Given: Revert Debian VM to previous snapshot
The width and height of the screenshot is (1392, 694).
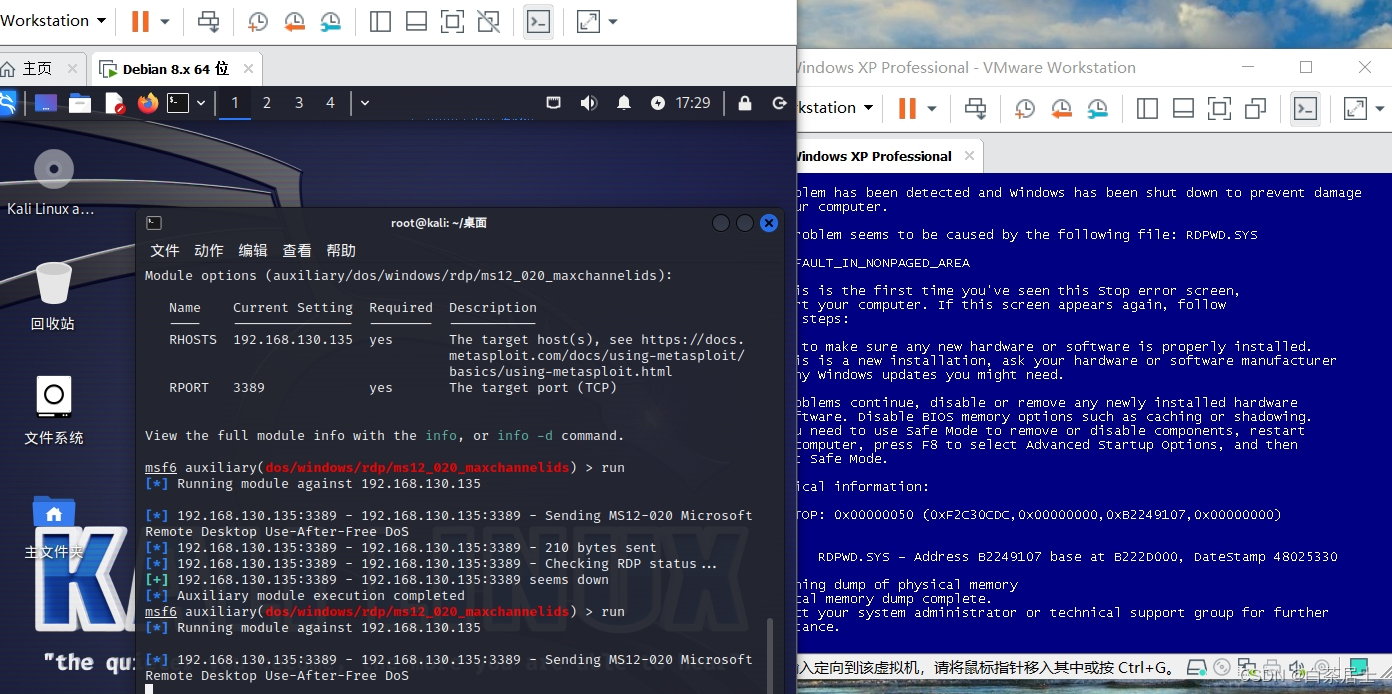Looking at the screenshot, I should pyautogui.click(x=294, y=22).
